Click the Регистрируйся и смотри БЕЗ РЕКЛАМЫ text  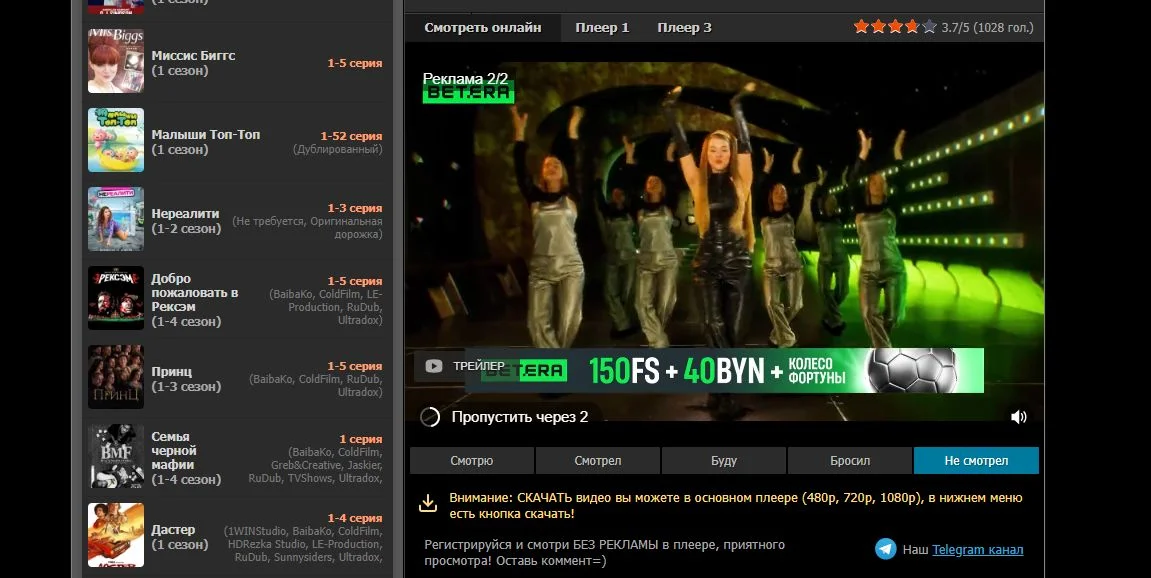[x=604, y=552]
